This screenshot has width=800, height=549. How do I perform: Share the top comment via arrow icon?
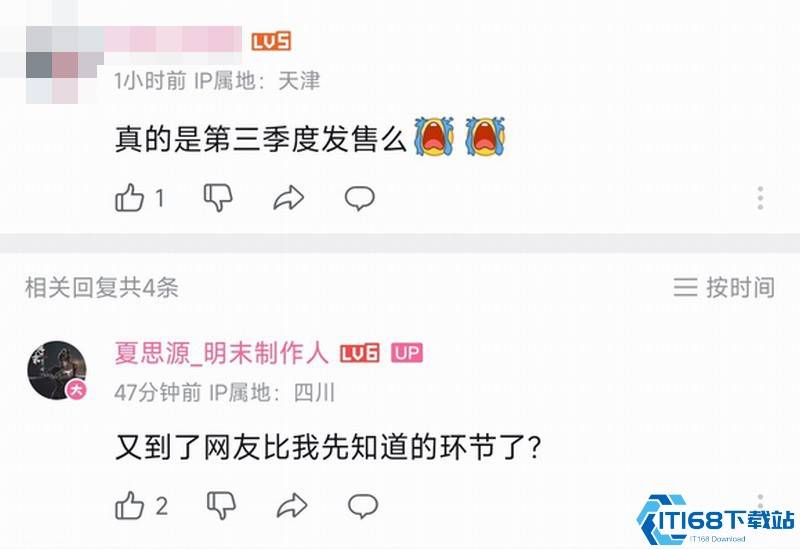coord(288,198)
